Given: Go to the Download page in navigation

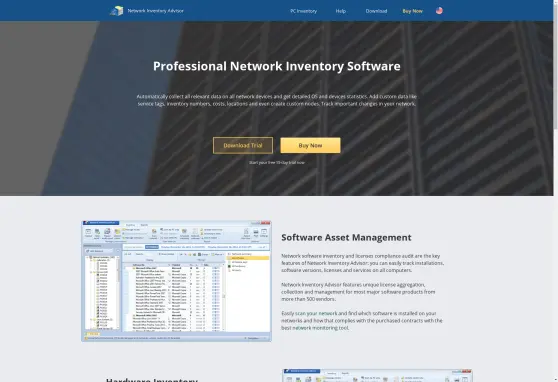Looking at the screenshot, I should point(376,11).
